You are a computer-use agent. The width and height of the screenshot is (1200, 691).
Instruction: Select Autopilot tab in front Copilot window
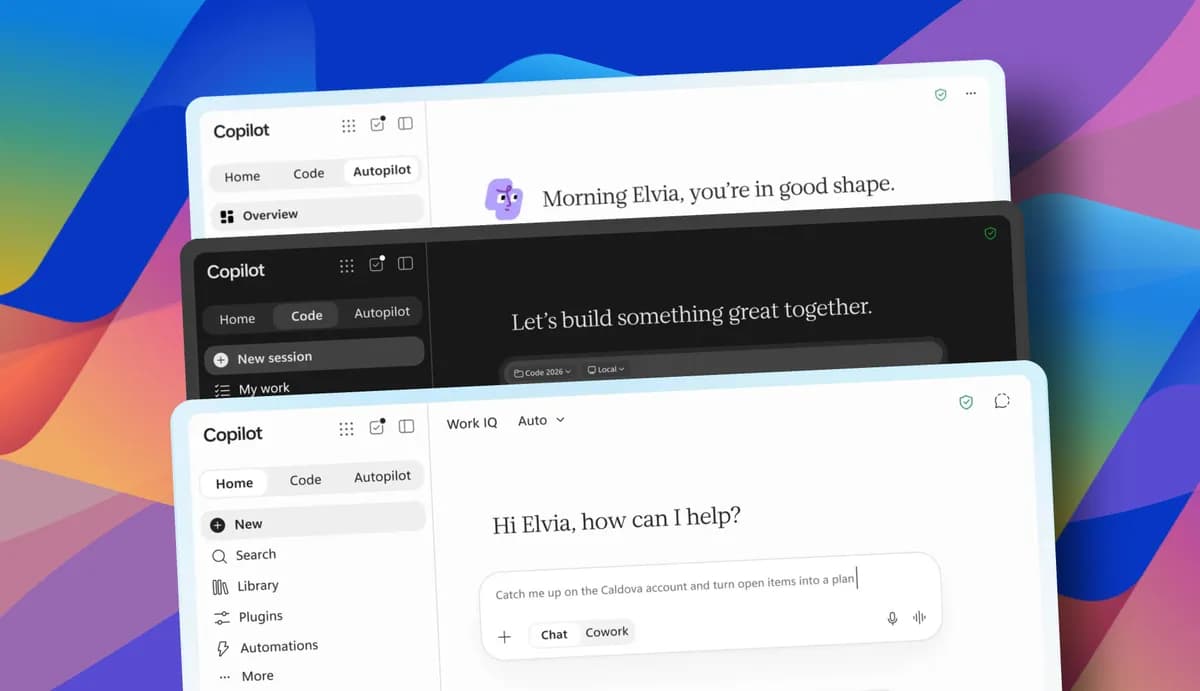pyautogui.click(x=382, y=477)
